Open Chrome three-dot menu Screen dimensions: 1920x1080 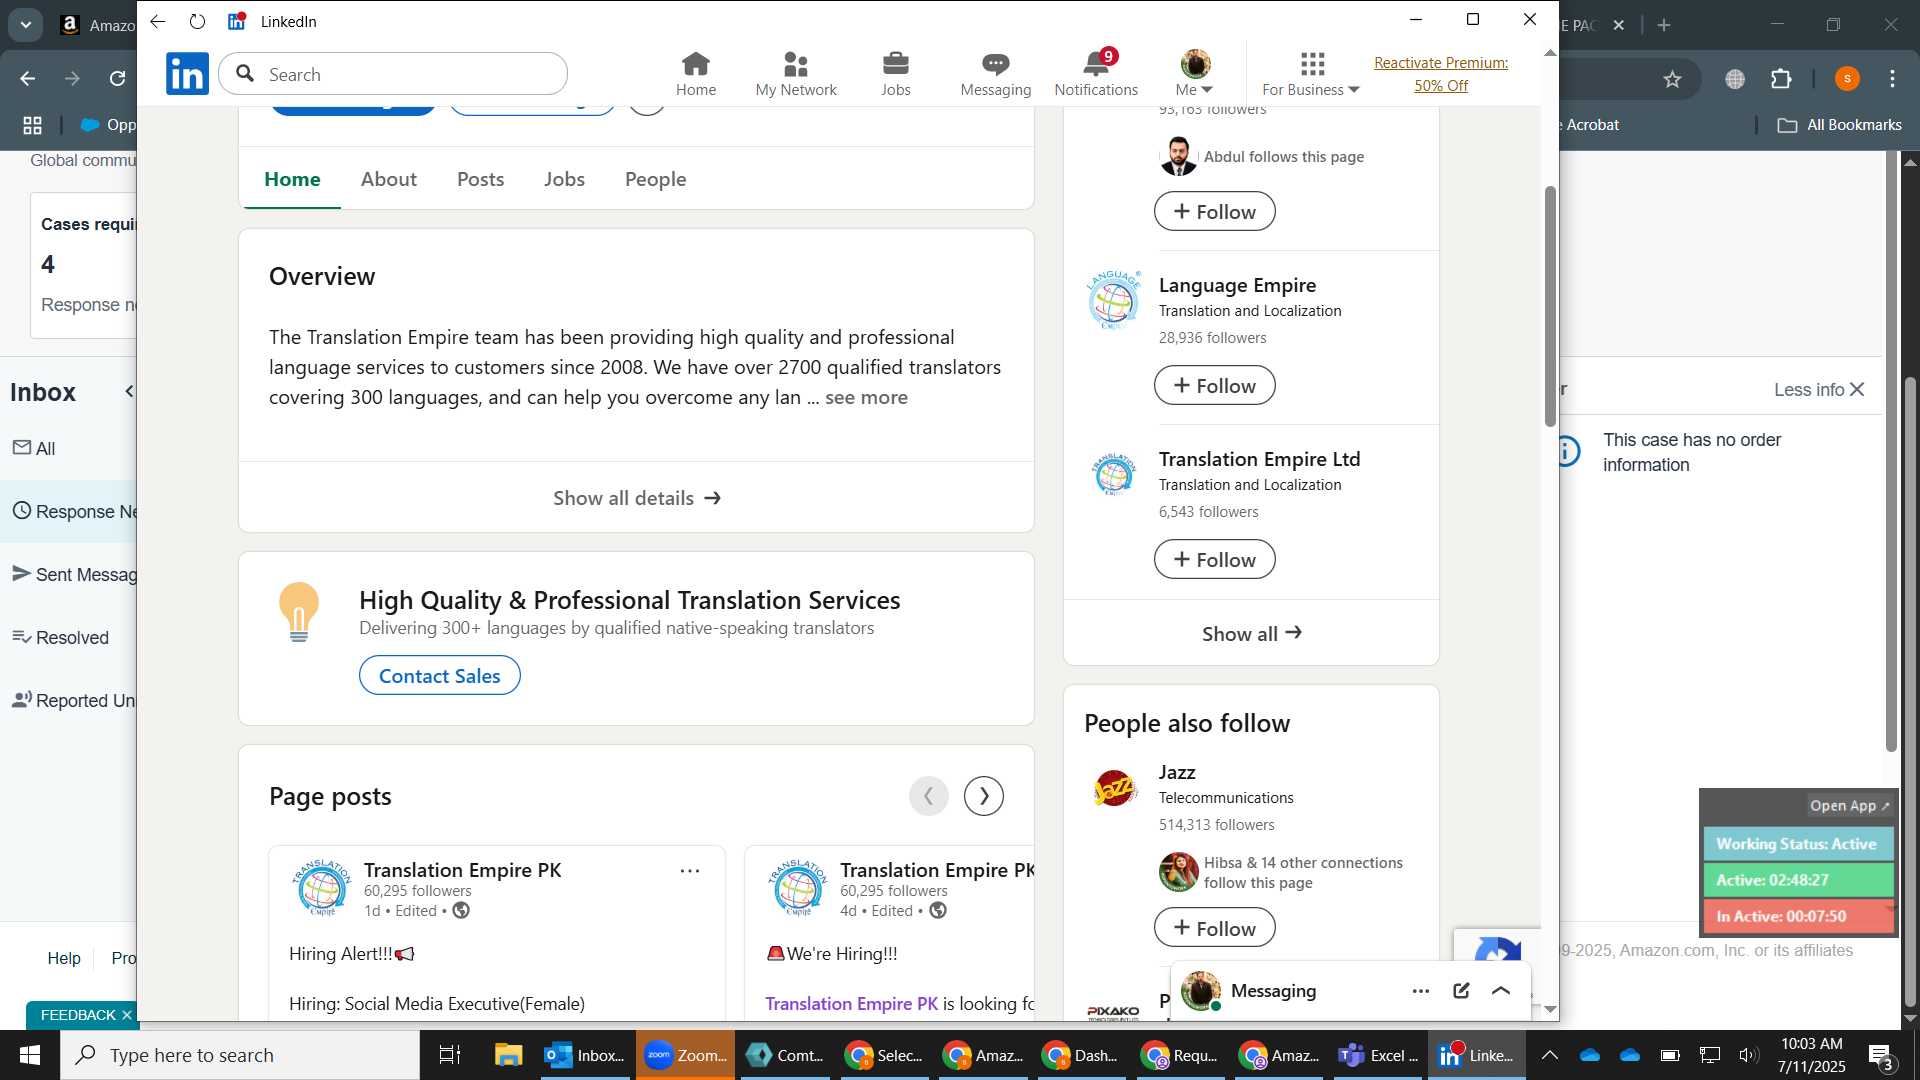tap(1893, 79)
